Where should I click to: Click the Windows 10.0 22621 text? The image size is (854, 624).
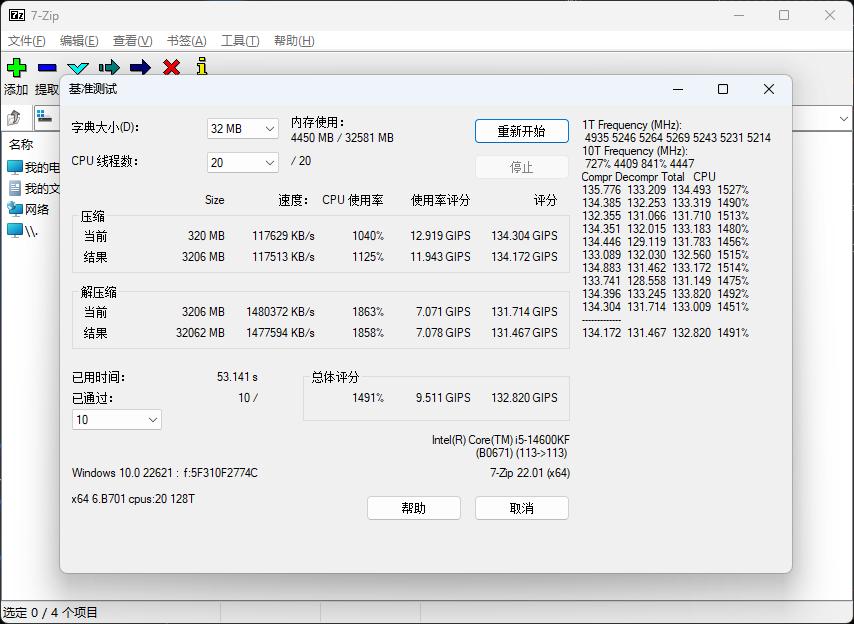click(x=122, y=473)
